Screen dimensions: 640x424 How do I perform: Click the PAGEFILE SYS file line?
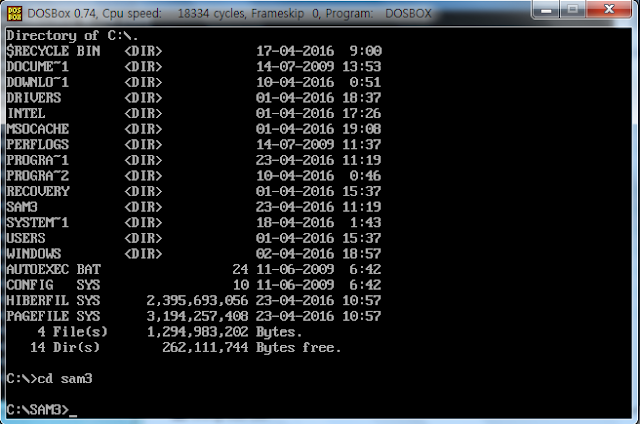(54, 316)
